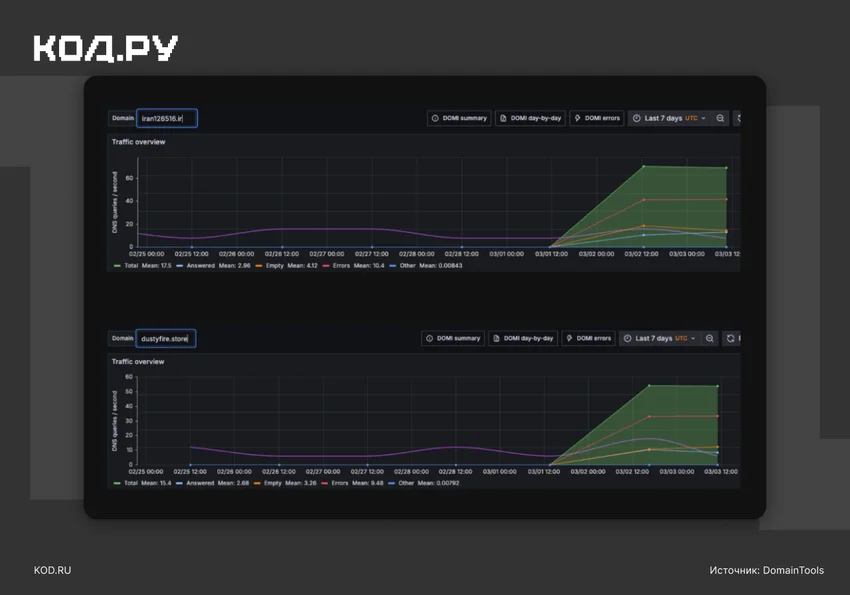Viewport: 850px width, 595px height.
Task: Click the KOD.RU footer text
Action: [53, 570]
